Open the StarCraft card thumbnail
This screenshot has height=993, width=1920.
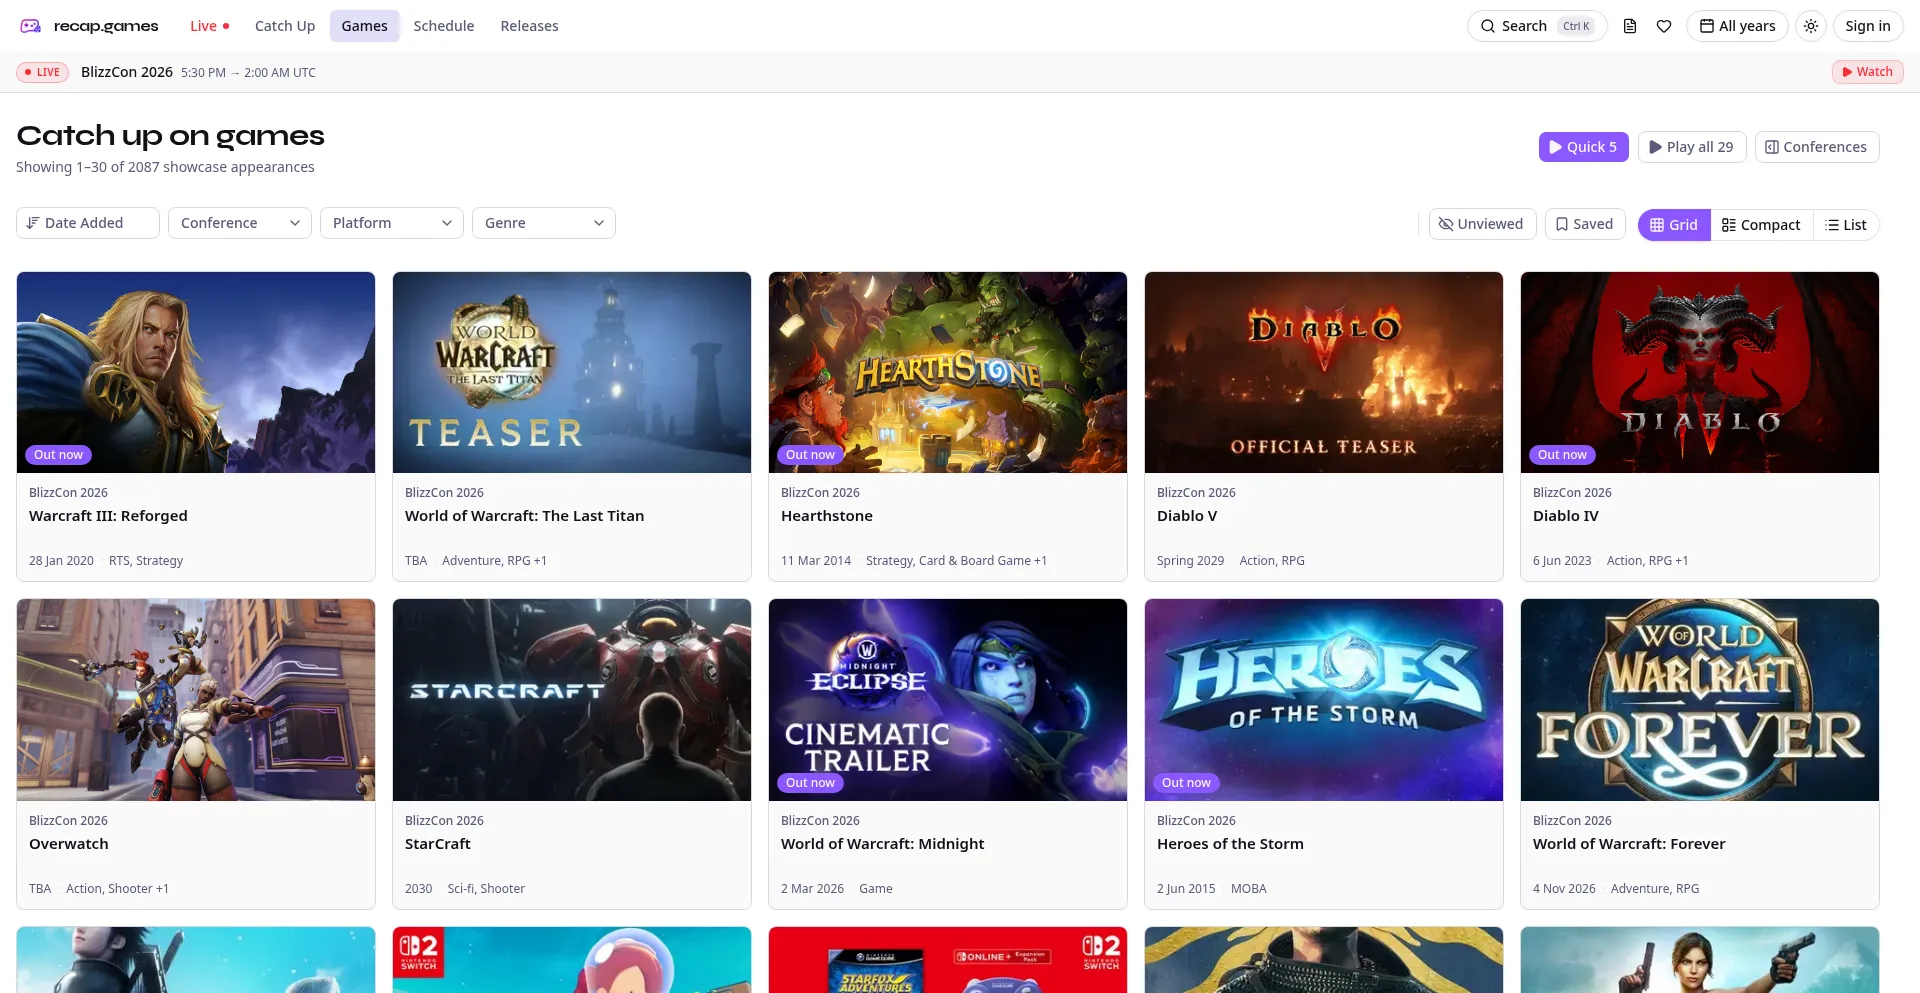572,700
